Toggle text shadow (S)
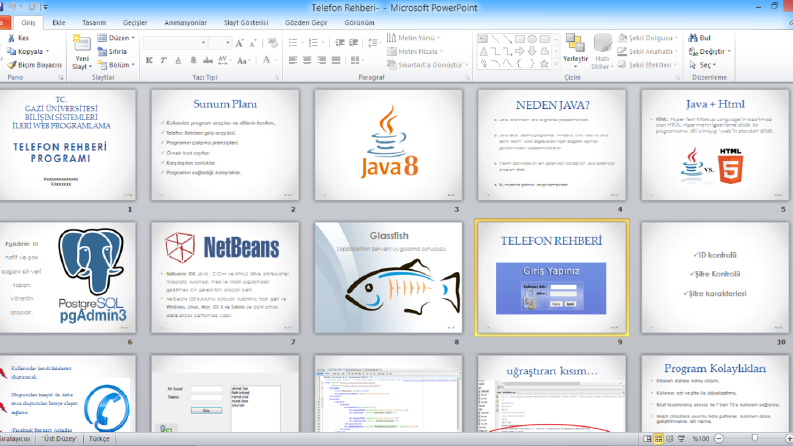793x446 pixels. coord(193,60)
